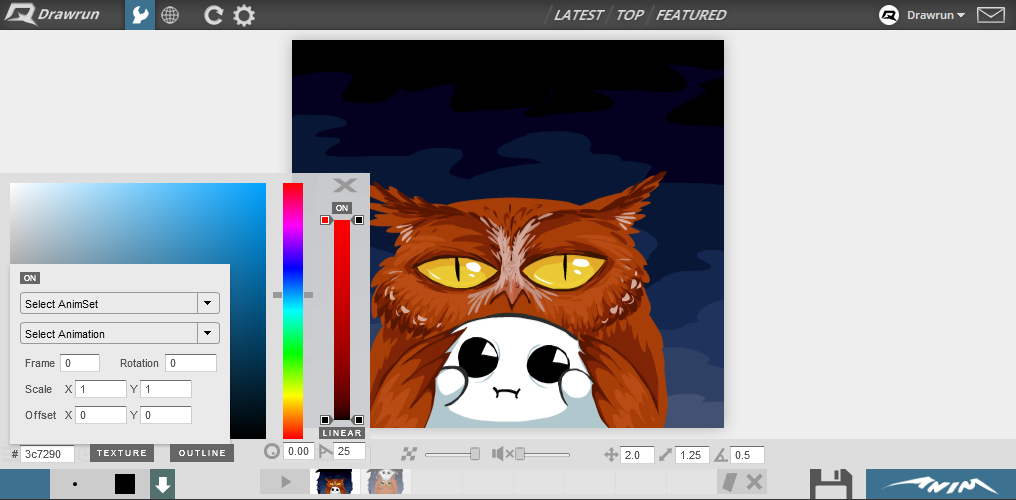Select the second faded owl frame thumbnail
This screenshot has width=1016, height=500.
coord(386,482)
